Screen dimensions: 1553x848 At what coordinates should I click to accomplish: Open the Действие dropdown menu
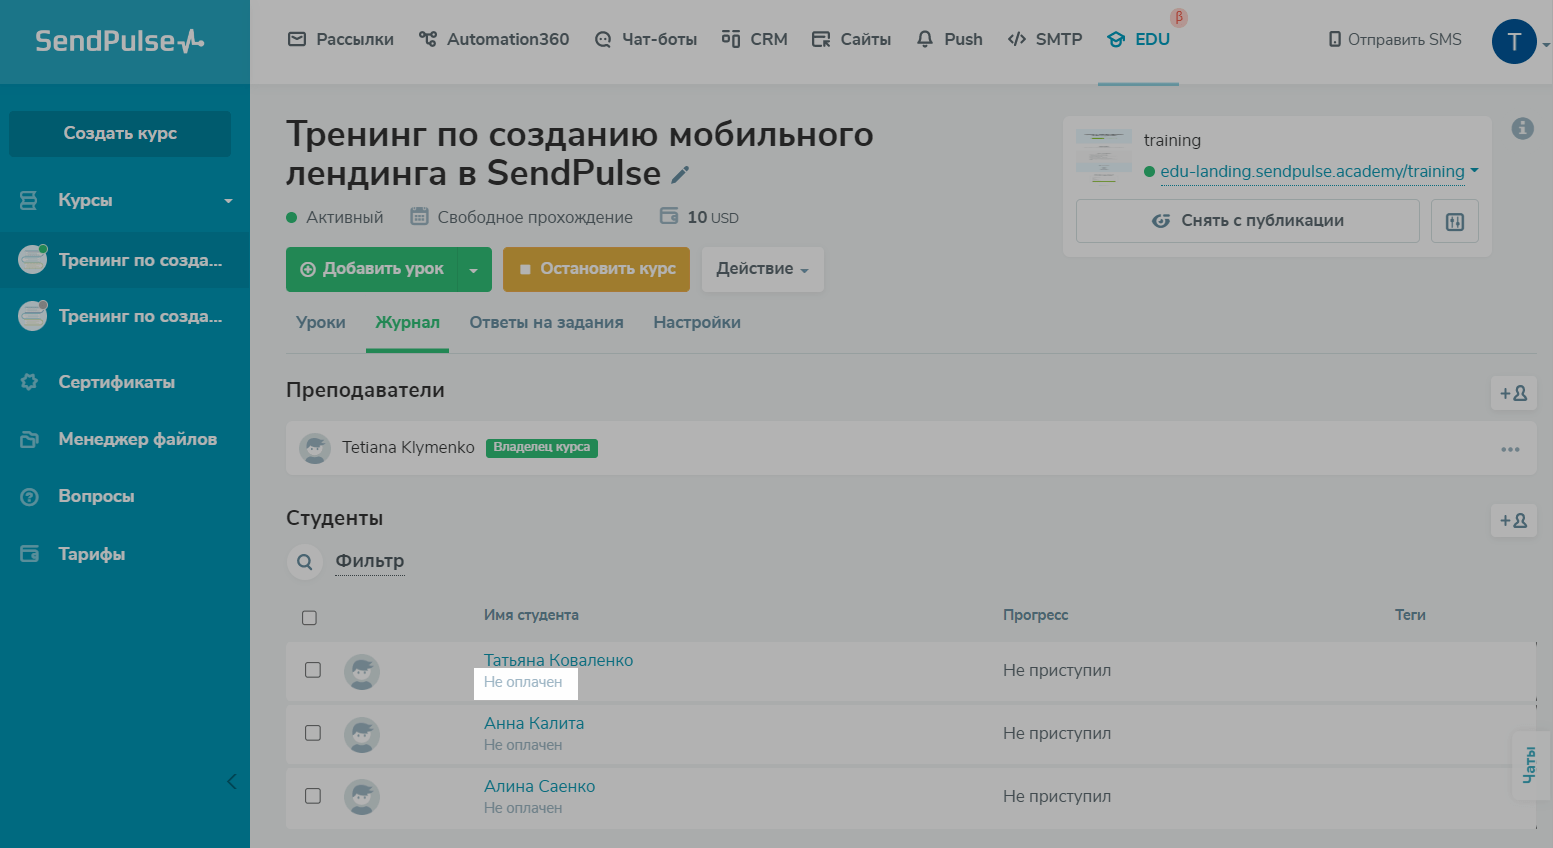pos(763,269)
